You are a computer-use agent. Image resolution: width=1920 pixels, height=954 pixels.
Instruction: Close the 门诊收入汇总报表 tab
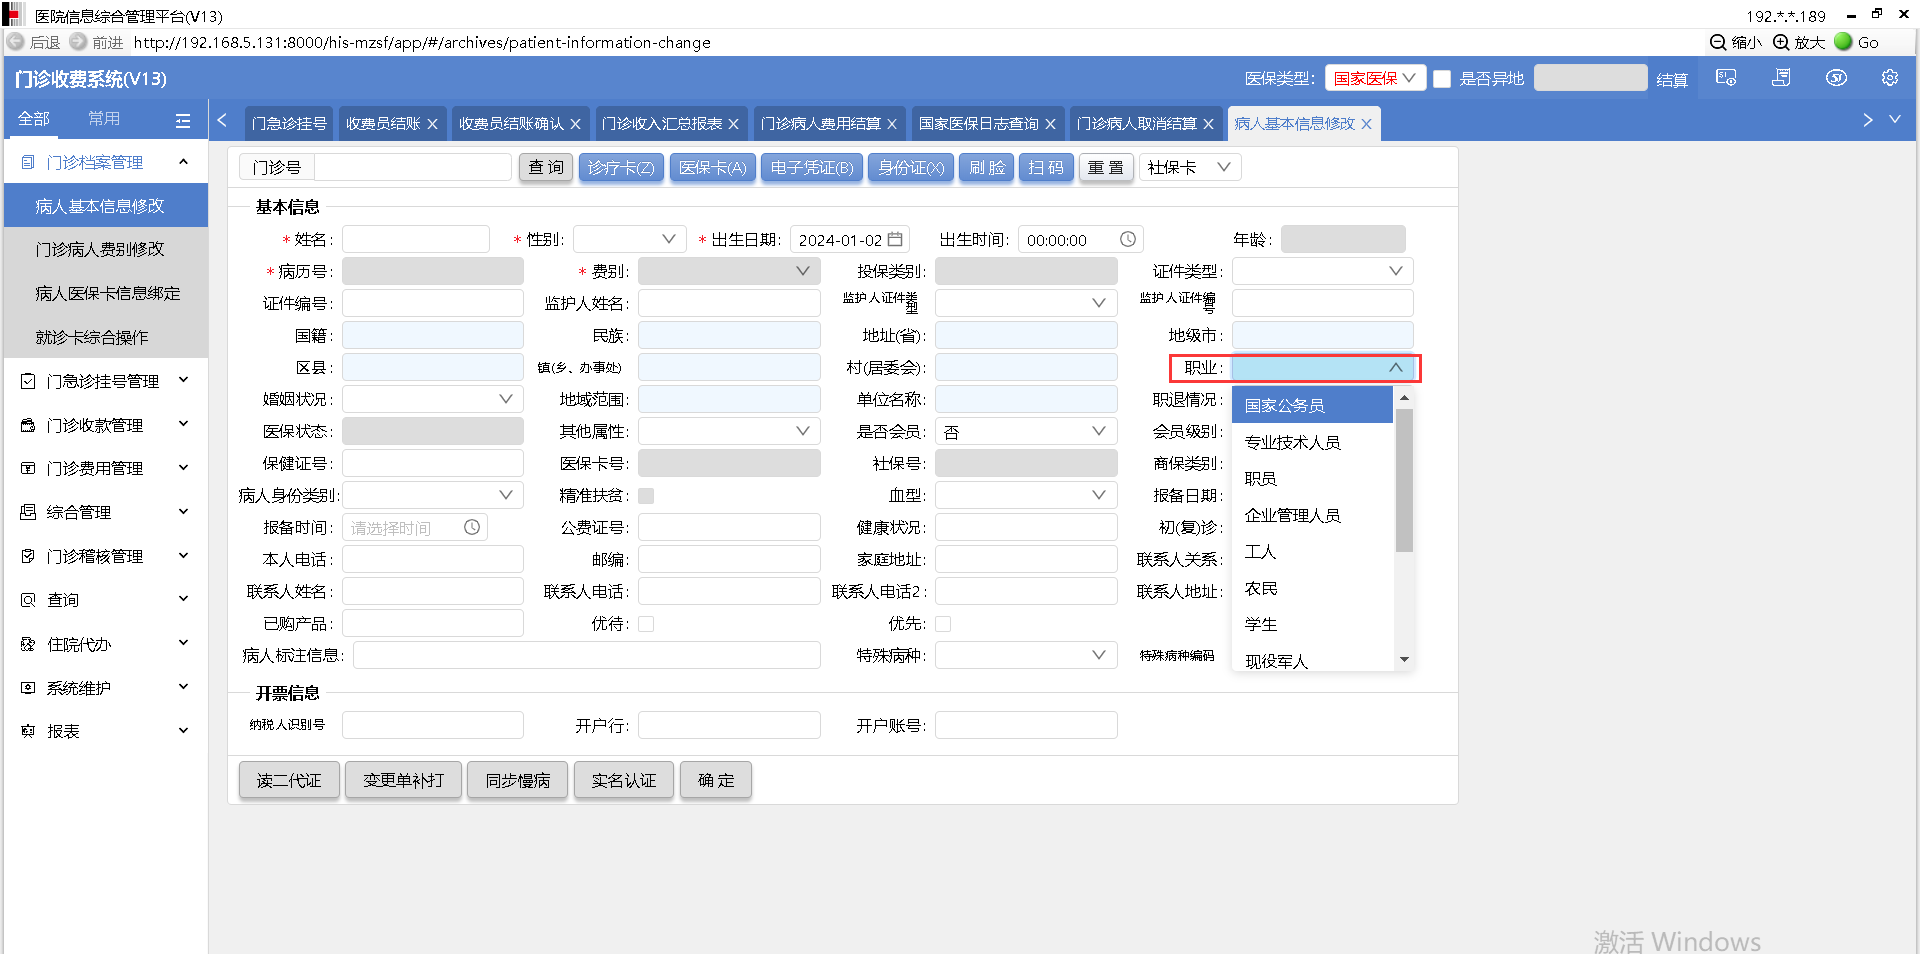(x=733, y=124)
